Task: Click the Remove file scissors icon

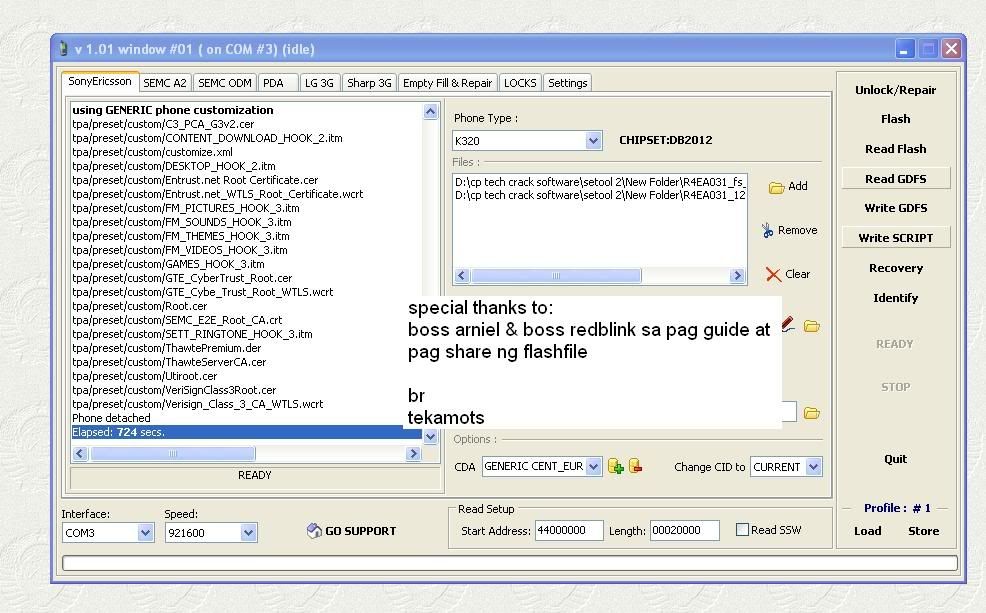Action: tap(767, 230)
